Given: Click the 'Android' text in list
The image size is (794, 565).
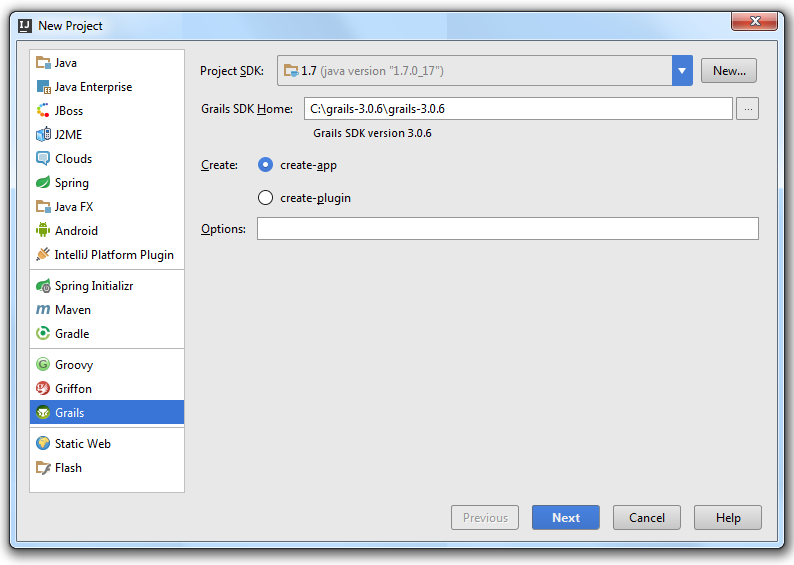Looking at the screenshot, I should pyautogui.click(x=76, y=230).
